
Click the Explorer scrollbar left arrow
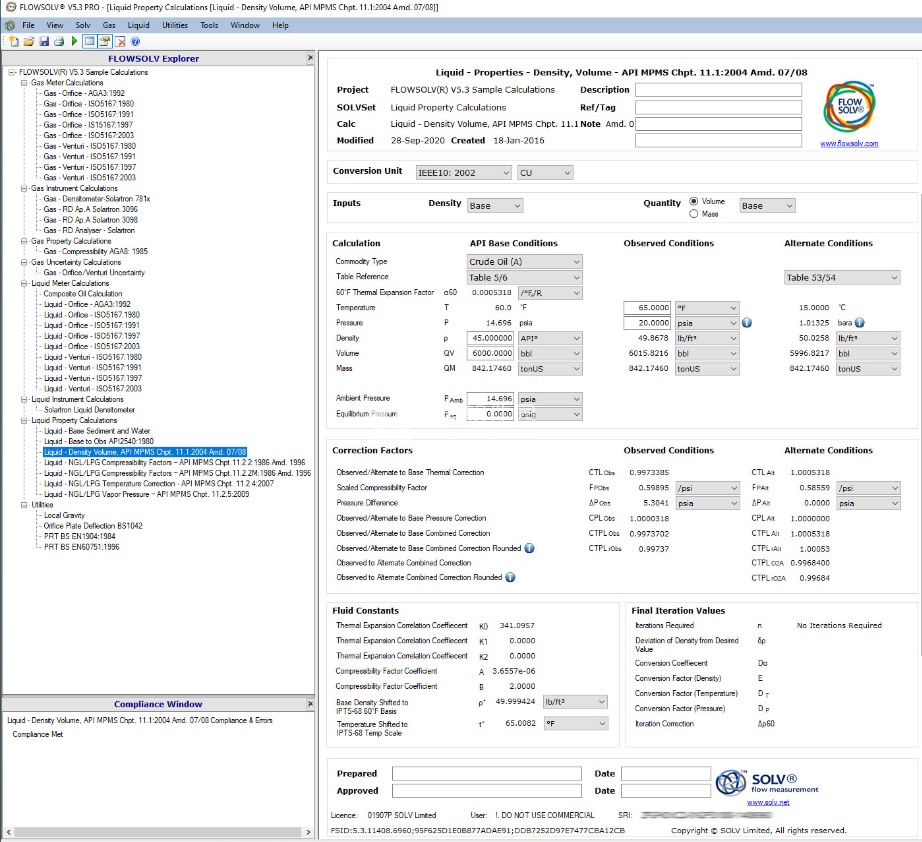point(8,832)
